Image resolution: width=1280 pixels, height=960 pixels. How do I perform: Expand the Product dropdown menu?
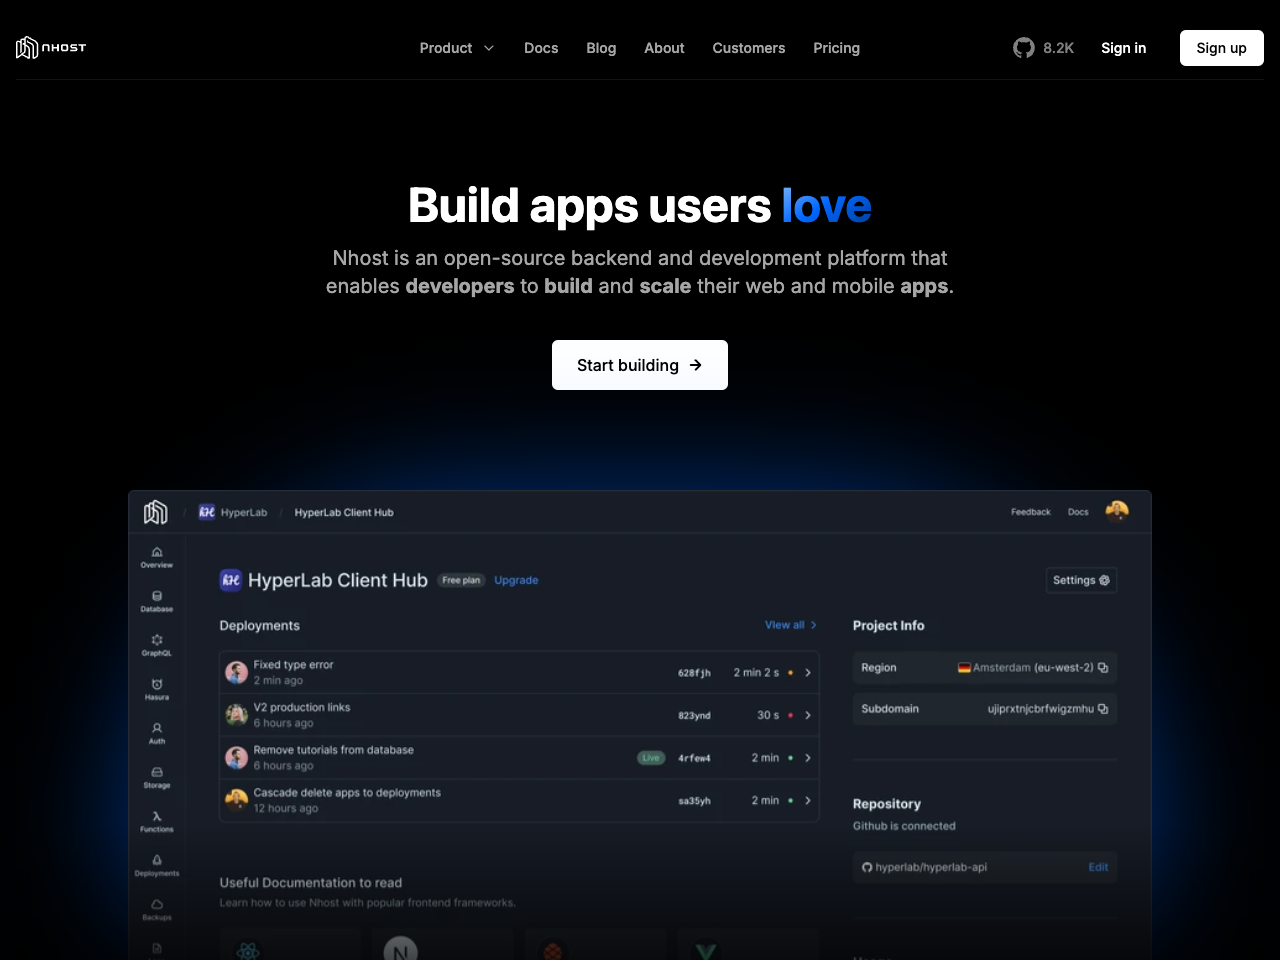(457, 48)
